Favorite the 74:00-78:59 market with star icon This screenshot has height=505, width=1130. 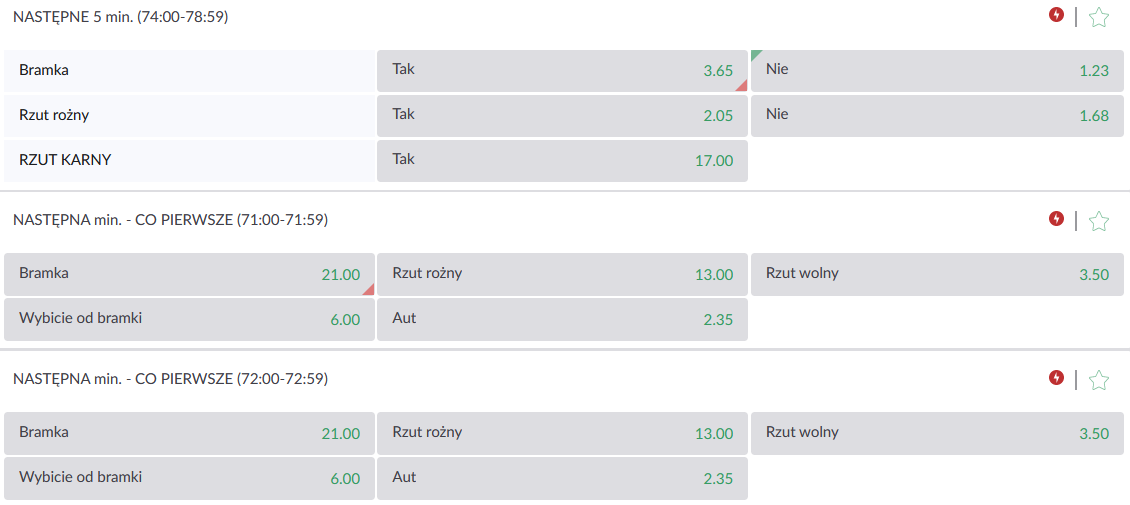pos(1098,16)
